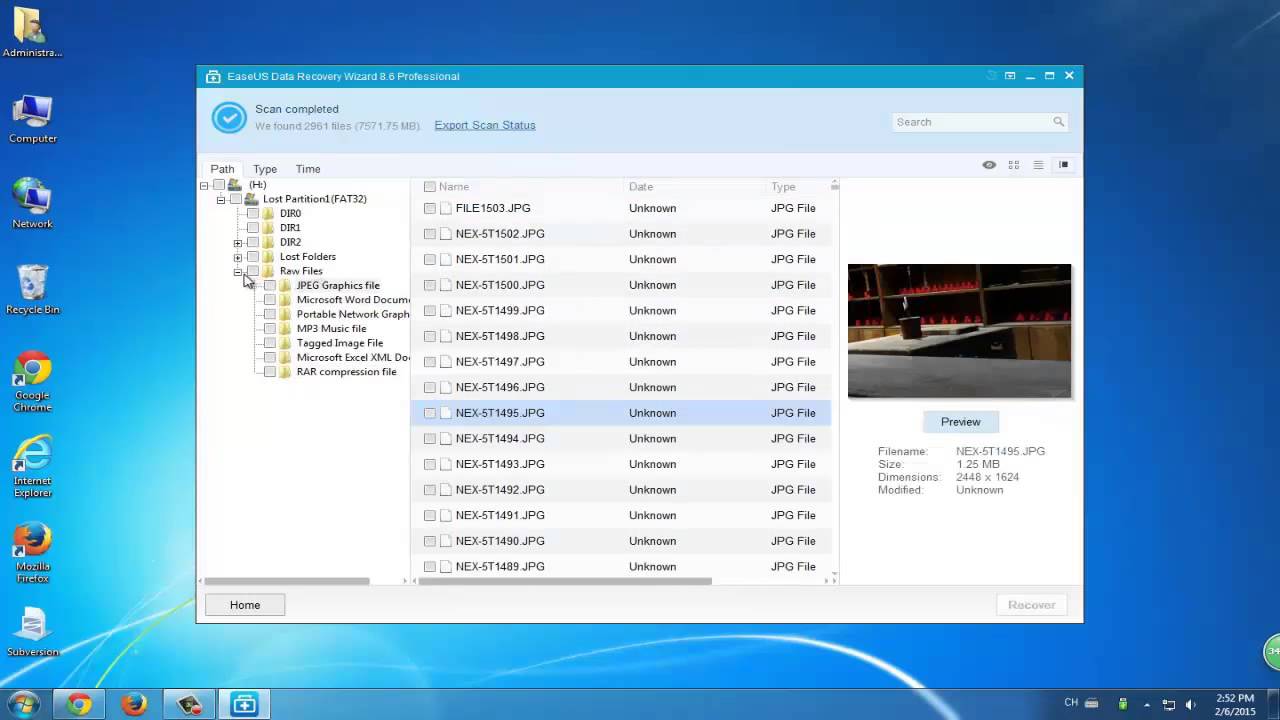
Task: Expand the DIR2 folder node
Action: click(238, 243)
